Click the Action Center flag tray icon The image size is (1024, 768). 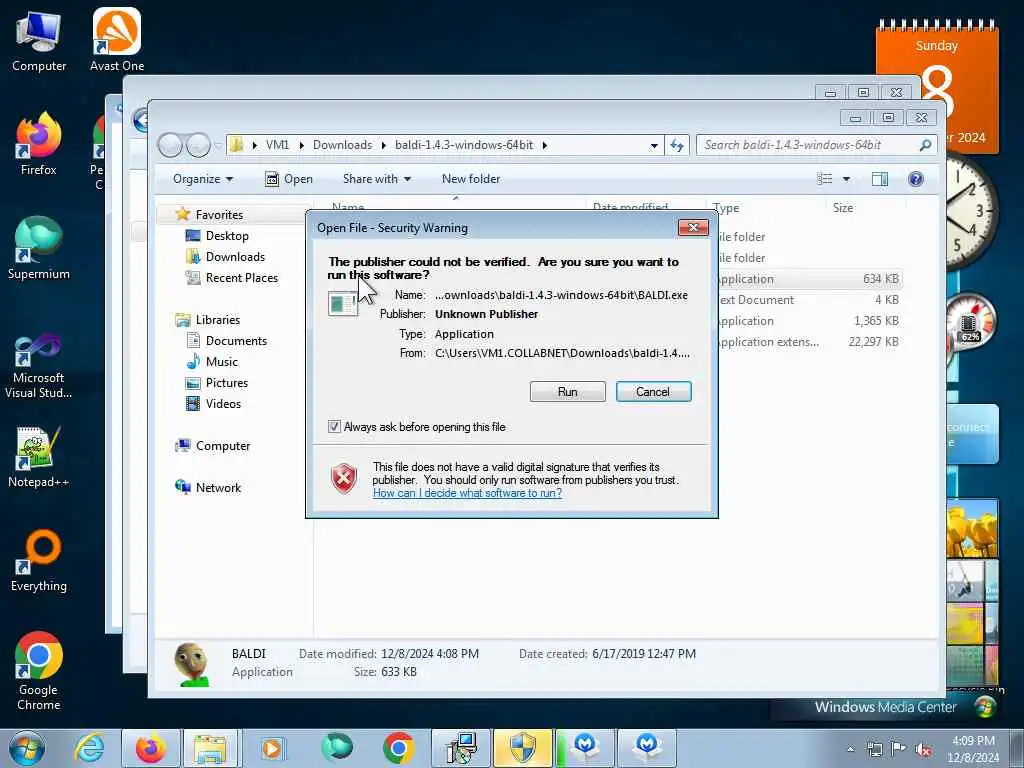tap(899, 749)
